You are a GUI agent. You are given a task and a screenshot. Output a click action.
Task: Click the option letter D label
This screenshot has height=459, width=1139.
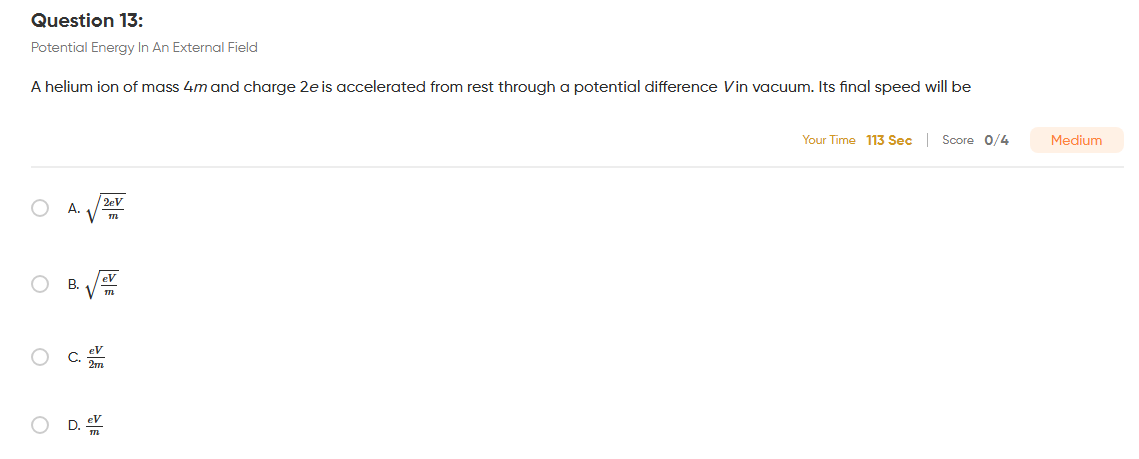click(74, 425)
